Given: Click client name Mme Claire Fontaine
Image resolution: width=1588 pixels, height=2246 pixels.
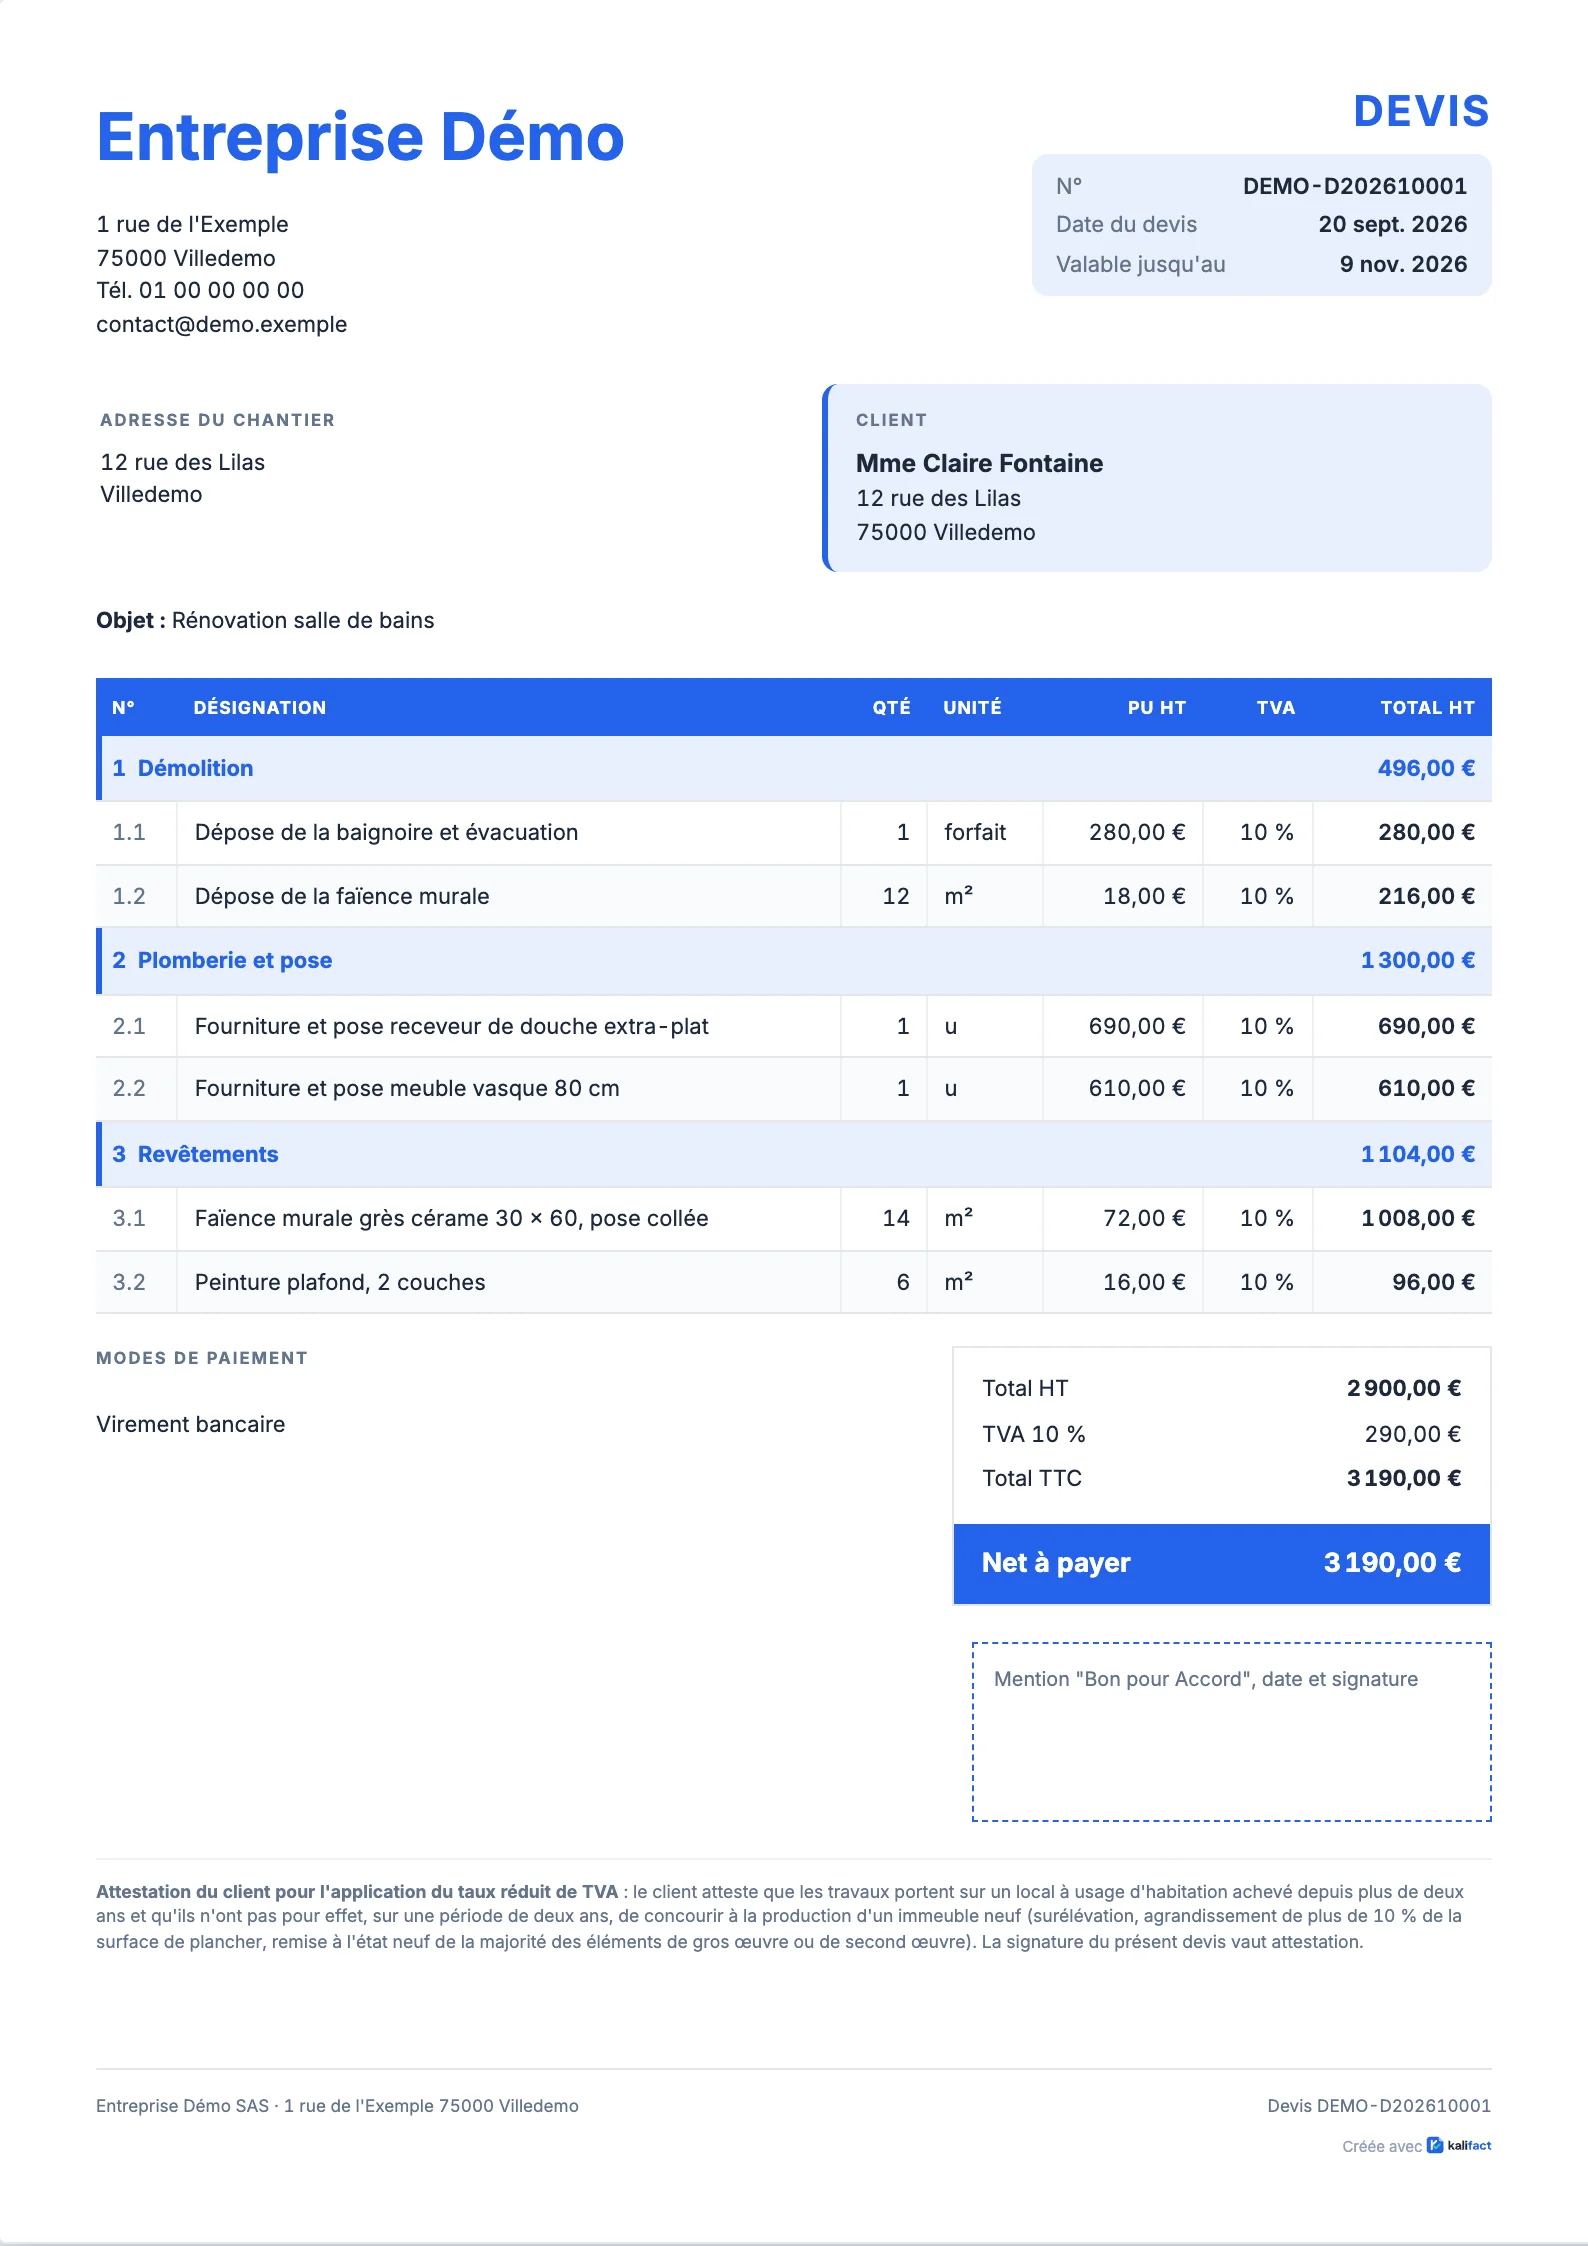Looking at the screenshot, I should [979, 463].
